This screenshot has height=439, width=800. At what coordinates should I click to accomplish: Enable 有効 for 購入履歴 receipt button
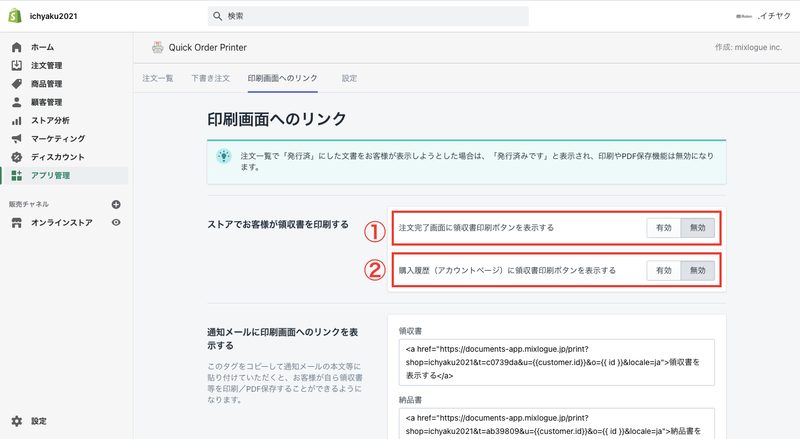pyautogui.click(x=664, y=271)
